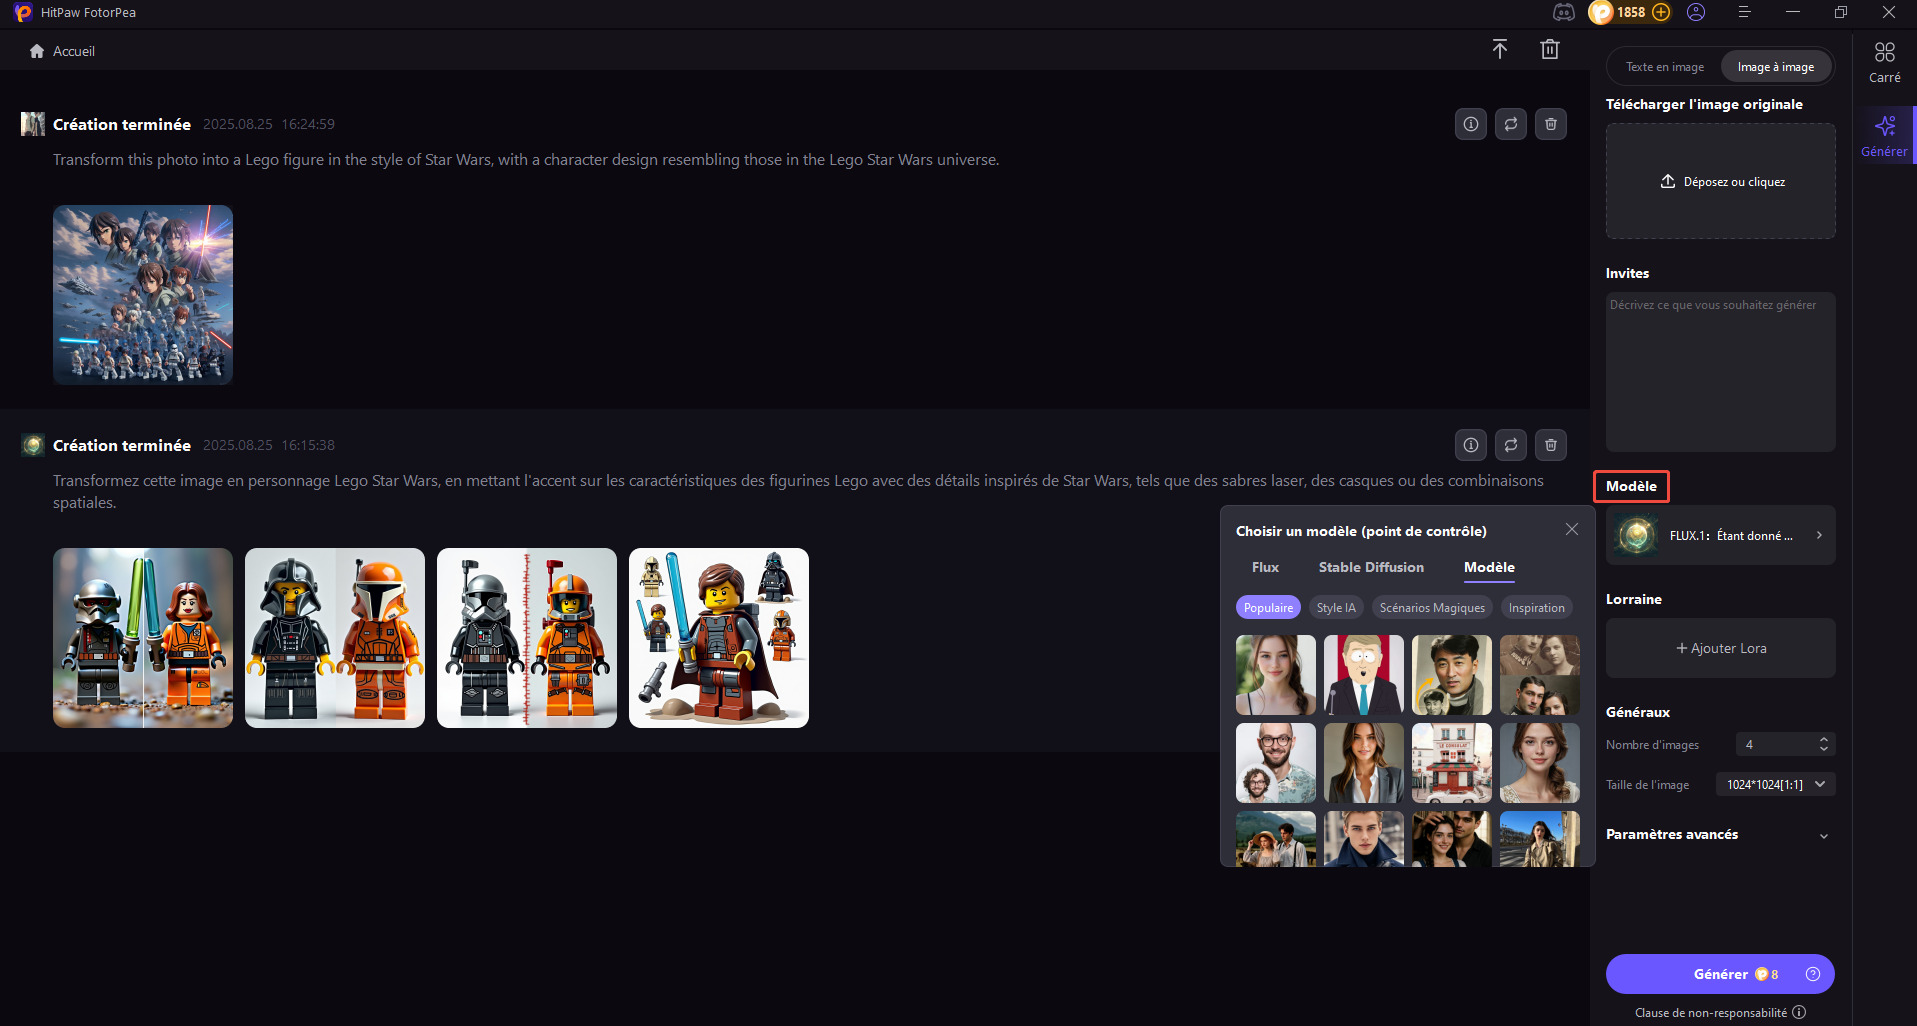Open the Carré sidebar tool
The image size is (1917, 1026).
(x=1884, y=62)
